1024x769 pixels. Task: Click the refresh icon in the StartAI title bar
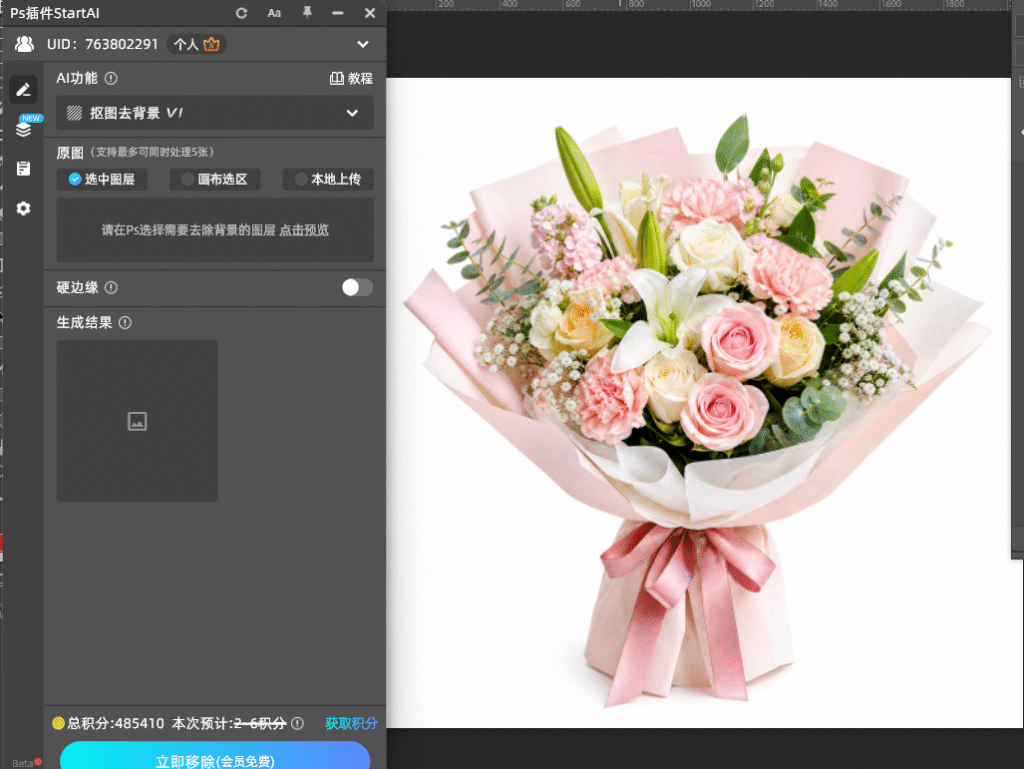(x=242, y=13)
